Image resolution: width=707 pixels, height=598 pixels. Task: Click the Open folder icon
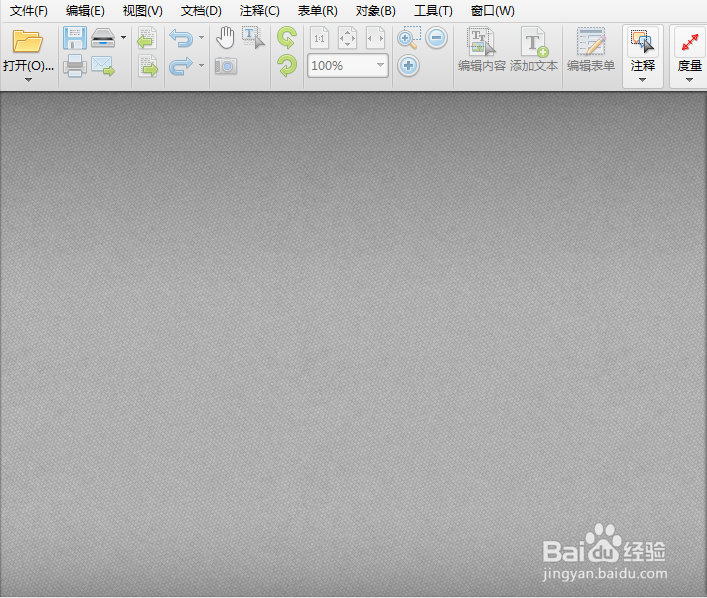point(28,41)
